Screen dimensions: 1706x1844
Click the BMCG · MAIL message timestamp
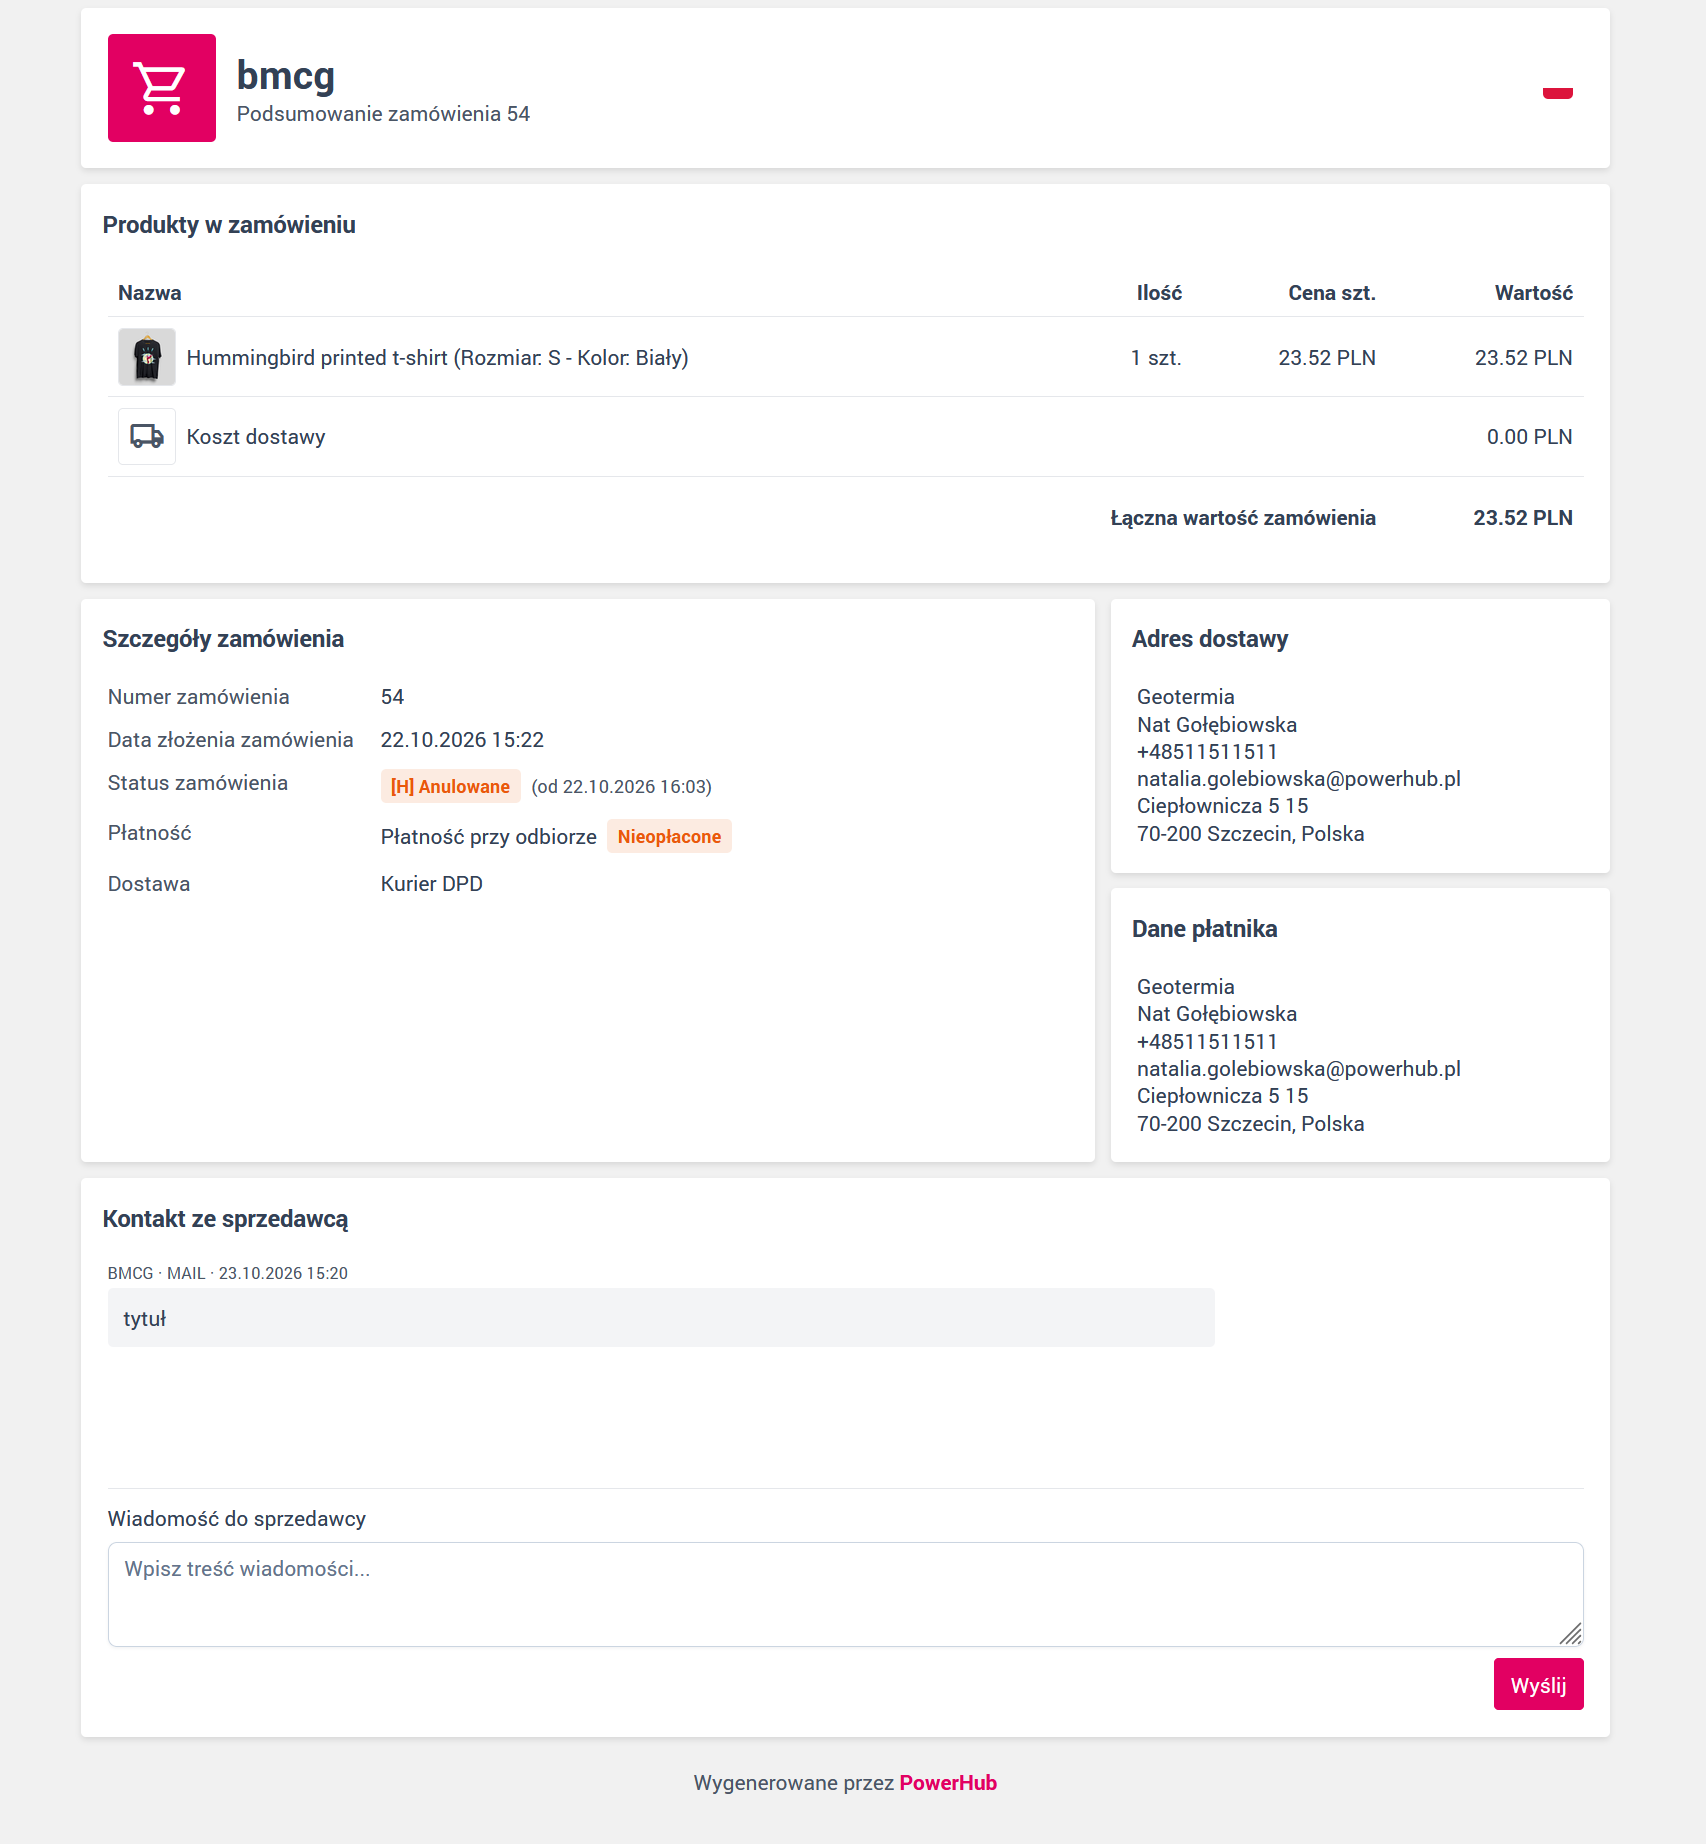click(228, 1273)
